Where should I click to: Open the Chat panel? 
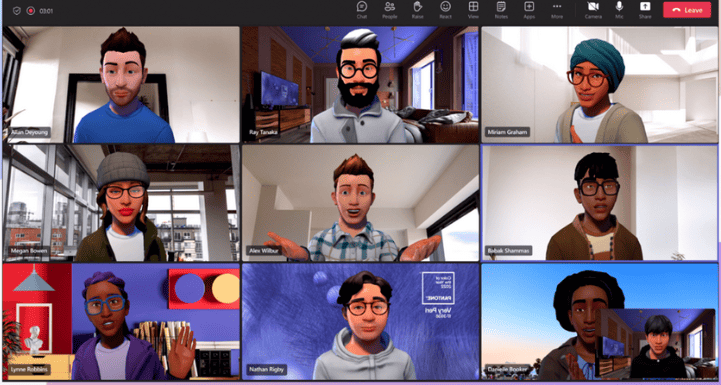click(362, 10)
